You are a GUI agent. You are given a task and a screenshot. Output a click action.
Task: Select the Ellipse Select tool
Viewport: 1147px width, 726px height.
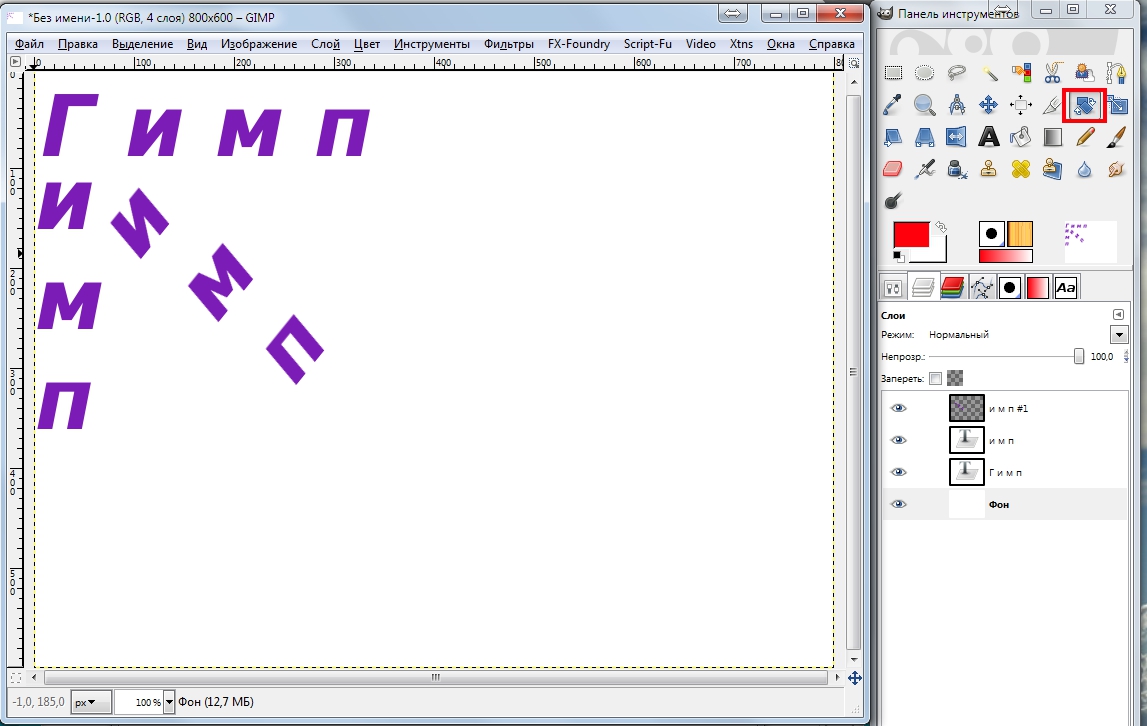click(925, 72)
